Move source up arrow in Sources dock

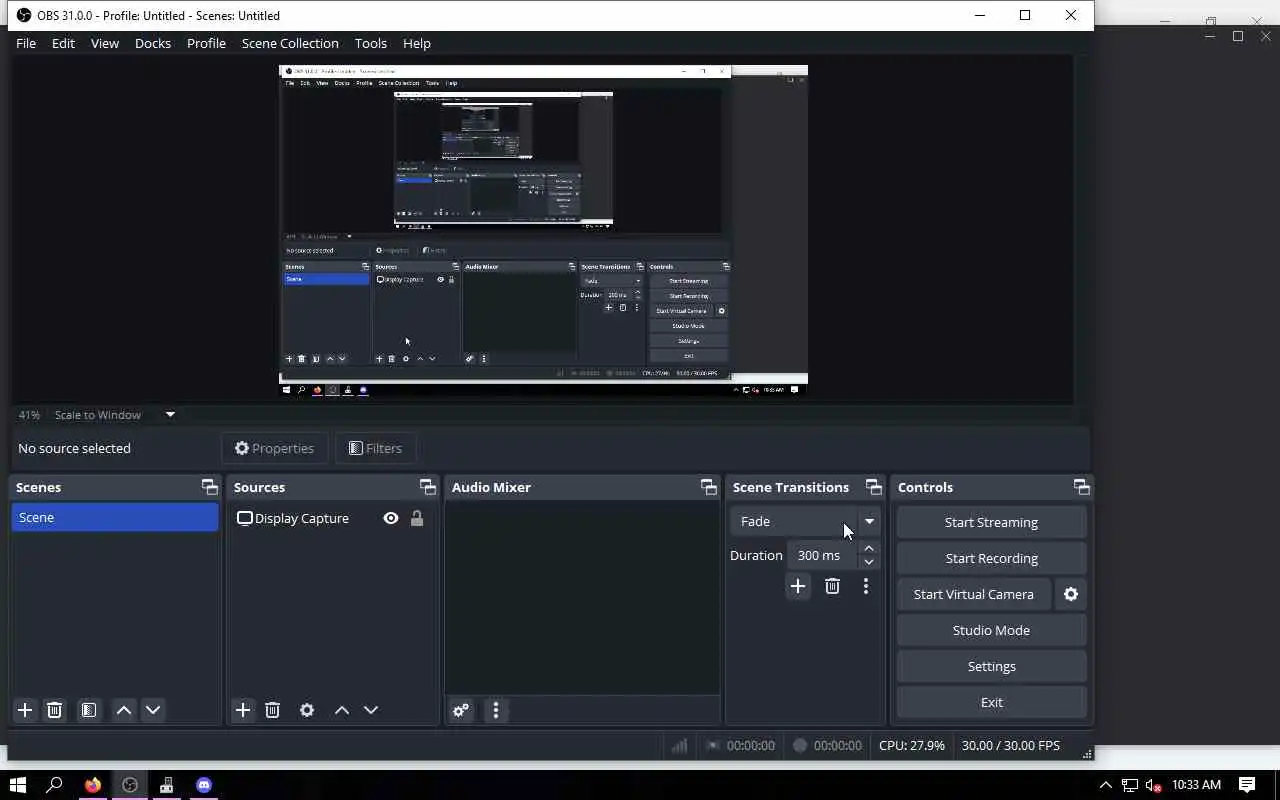coord(342,710)
